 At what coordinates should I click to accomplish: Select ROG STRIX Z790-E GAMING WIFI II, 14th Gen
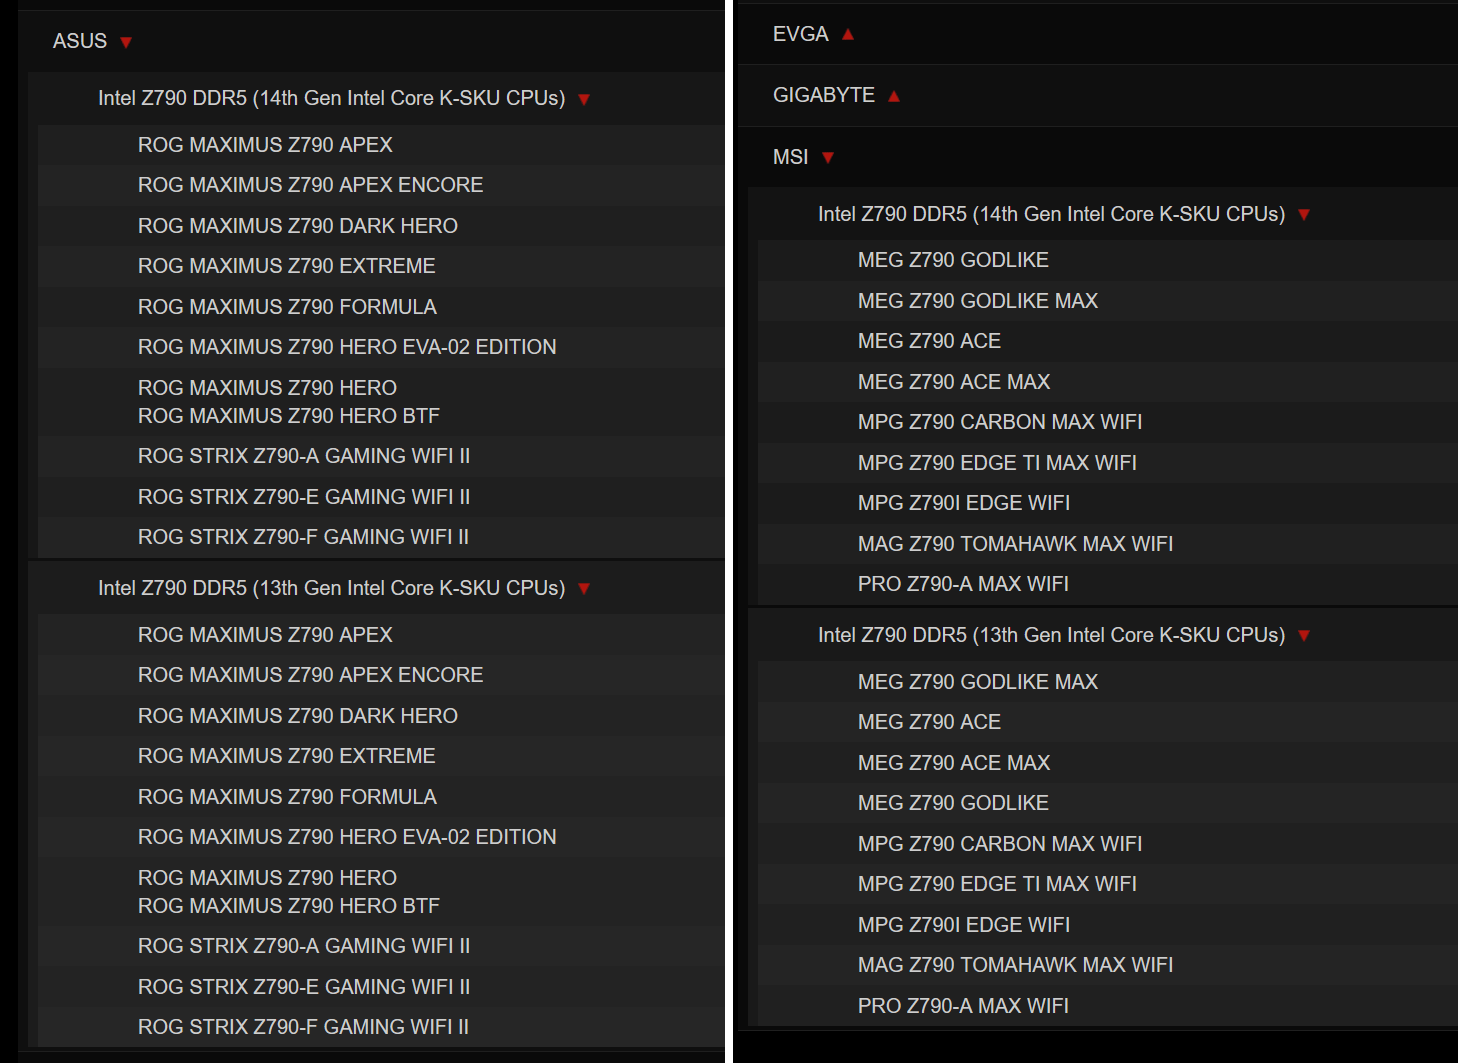(304, 497)
